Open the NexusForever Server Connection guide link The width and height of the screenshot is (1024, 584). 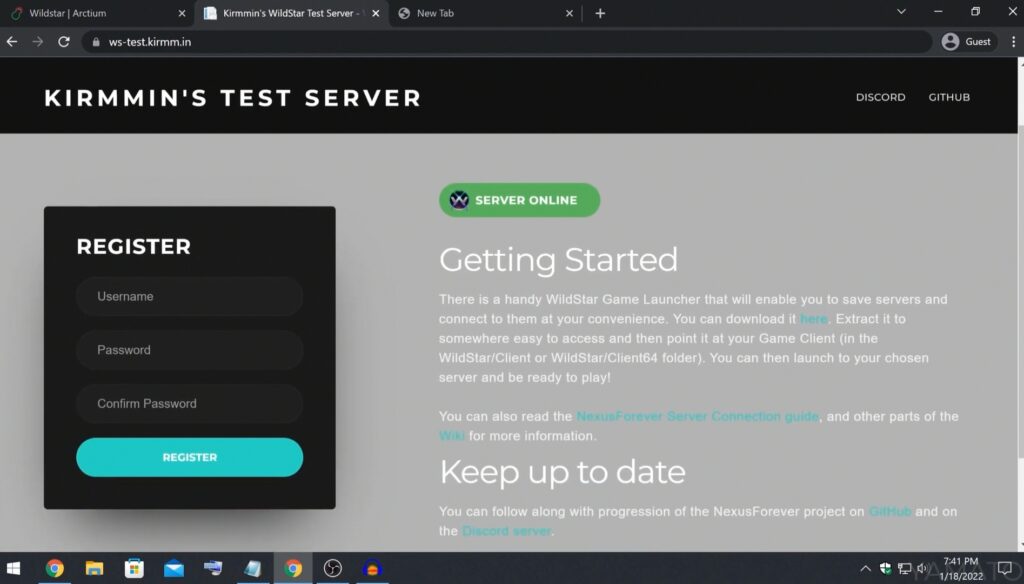[697, 416]
